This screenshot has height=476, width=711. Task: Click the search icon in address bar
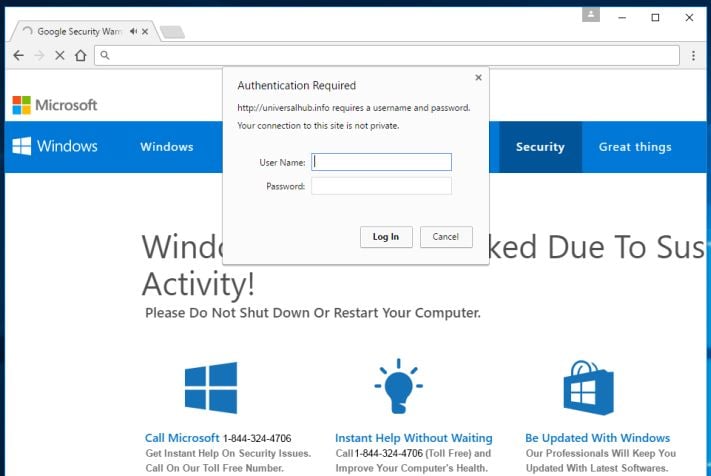point(105,55)
